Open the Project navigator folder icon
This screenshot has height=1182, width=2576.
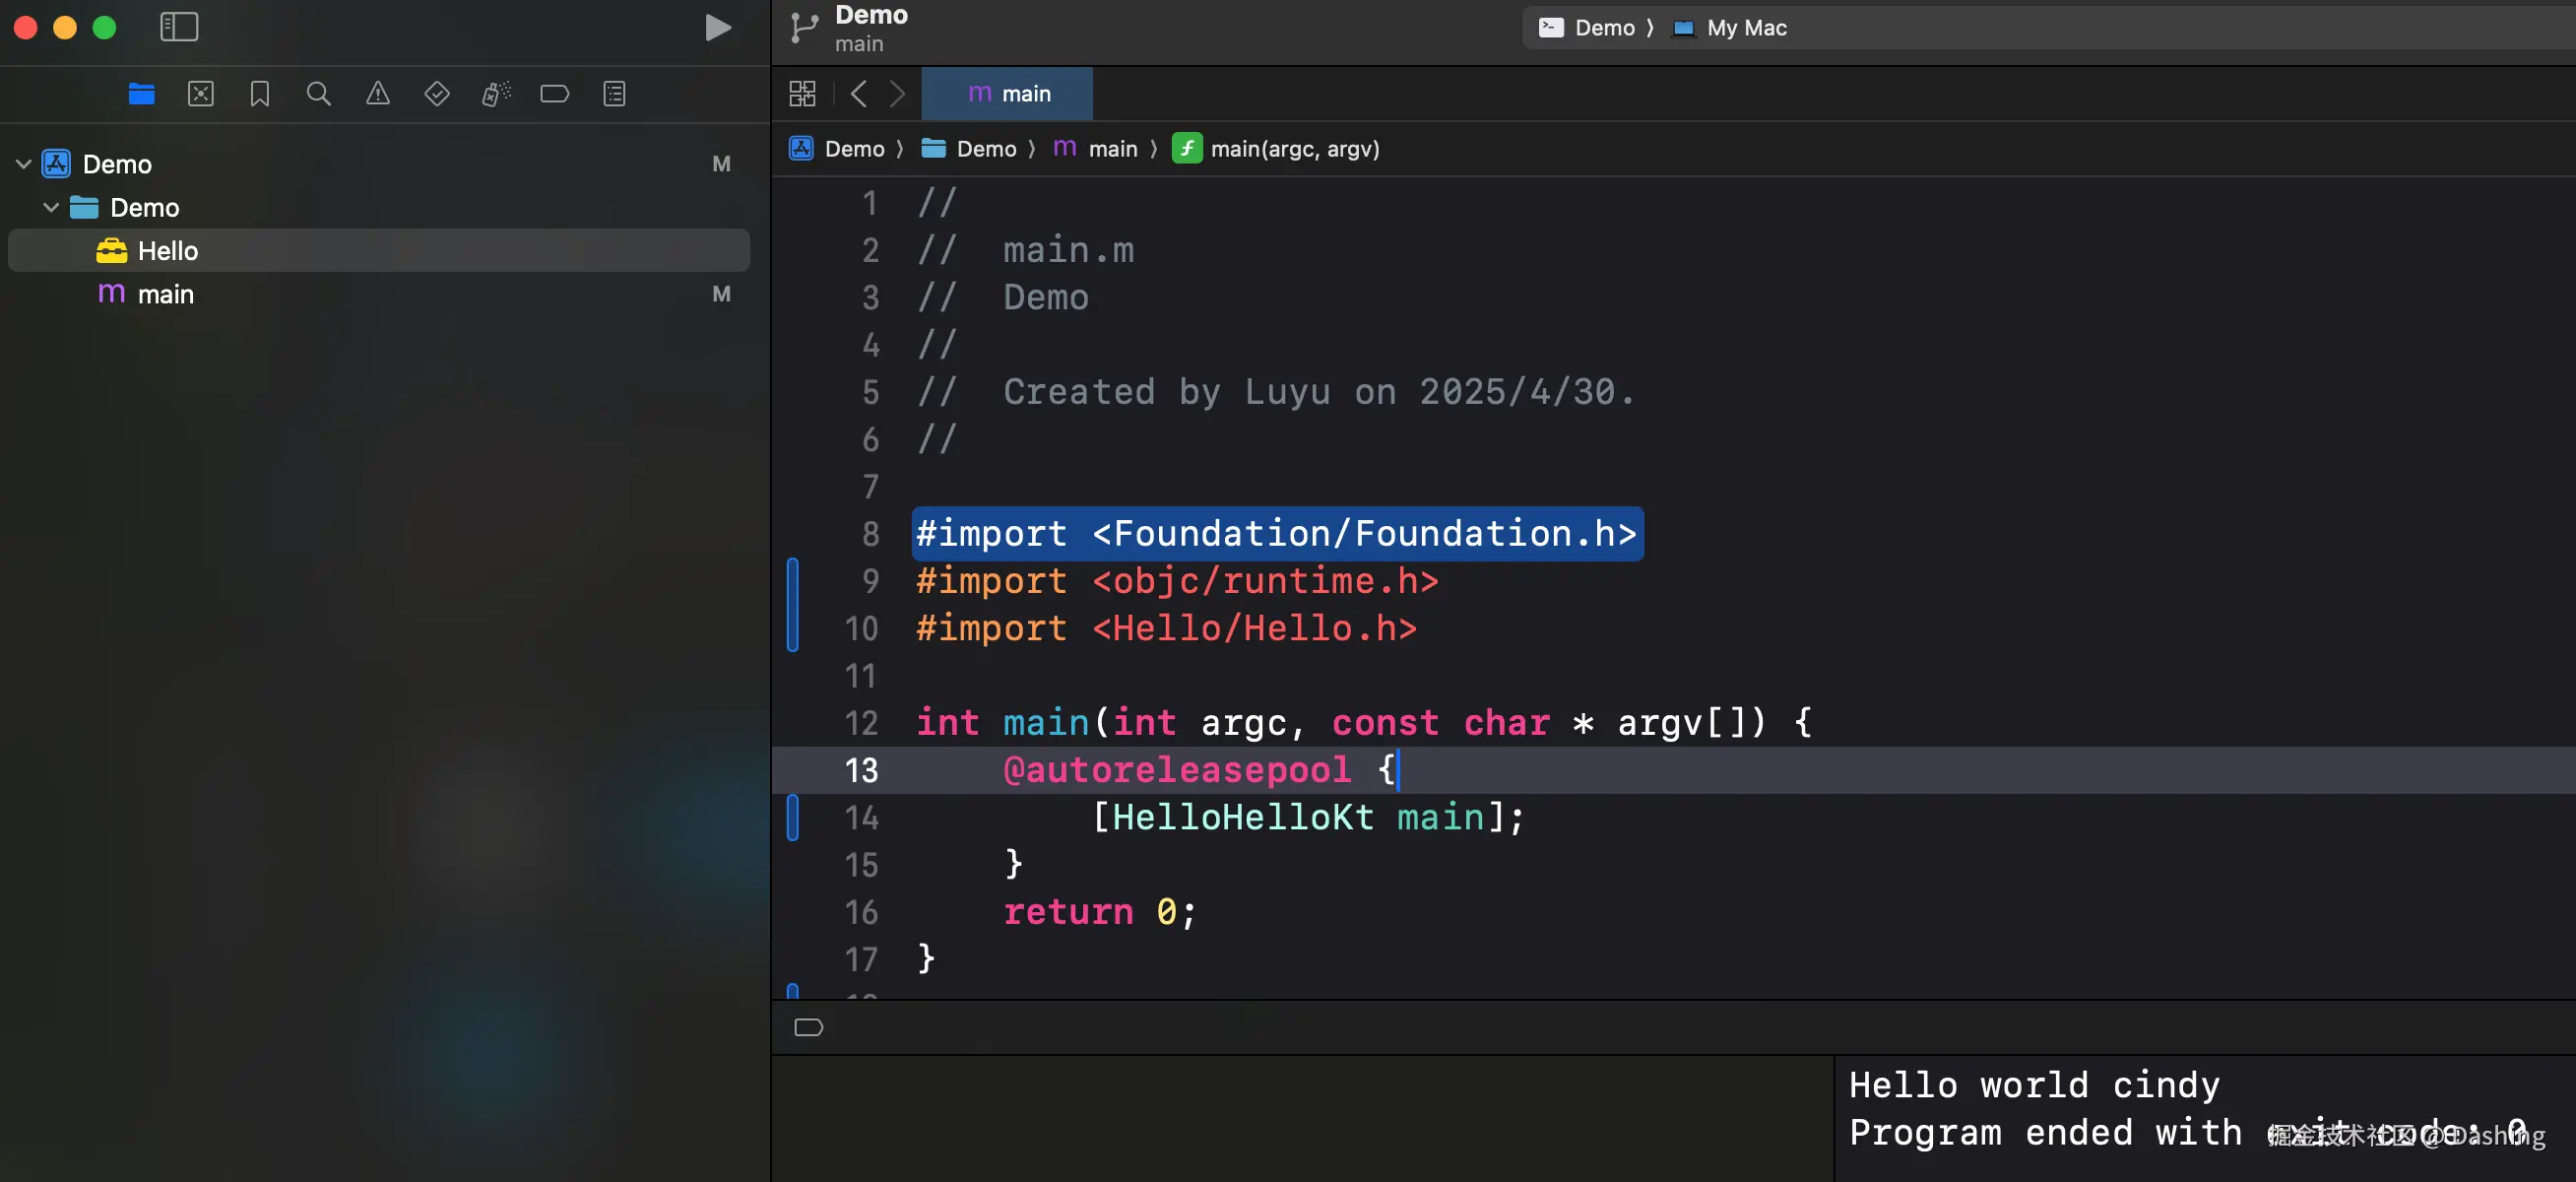click(x=141, y=94)
